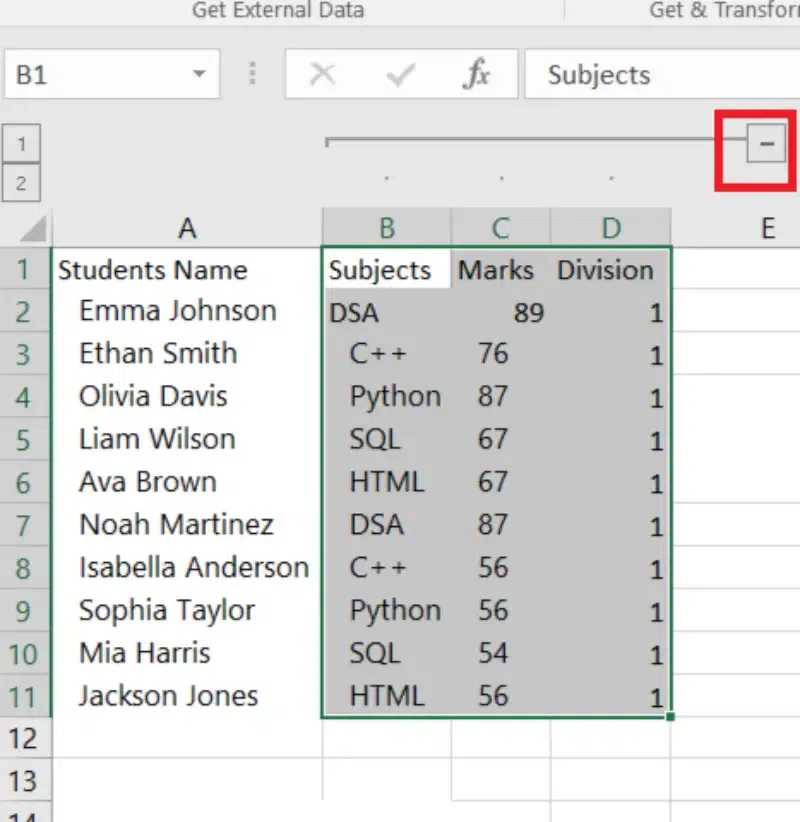Click the Insert Function fx icon
The width and height of the screenshot is (800, 822).
click(x=478, y=75)
